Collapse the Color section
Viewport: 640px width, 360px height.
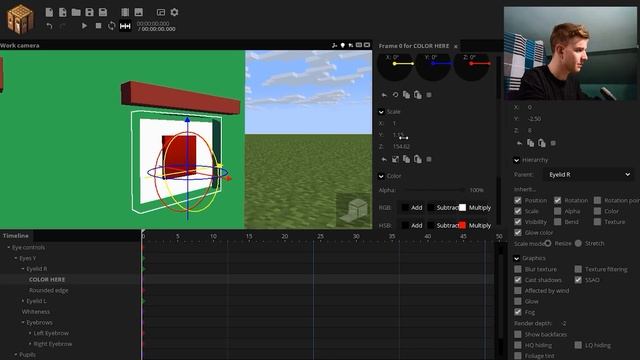pos(381,176)
